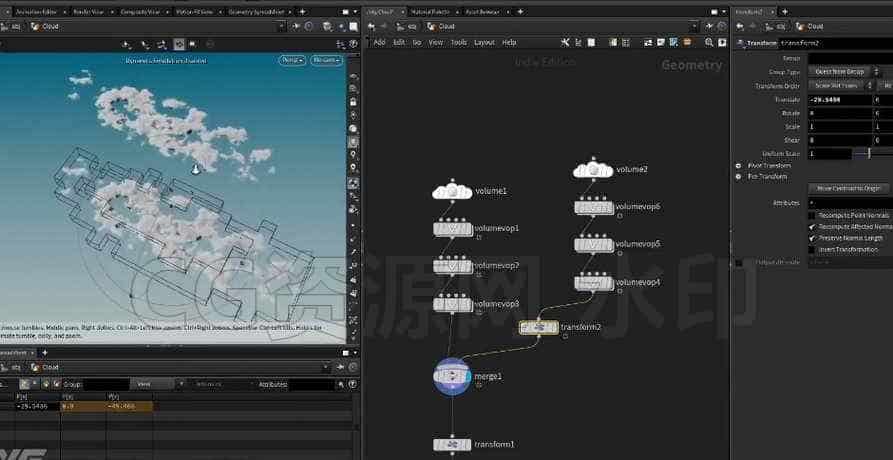This screenshot has height=460, width=893.
Task: Select the volumevop3 node
Action: tap(453, 304)
